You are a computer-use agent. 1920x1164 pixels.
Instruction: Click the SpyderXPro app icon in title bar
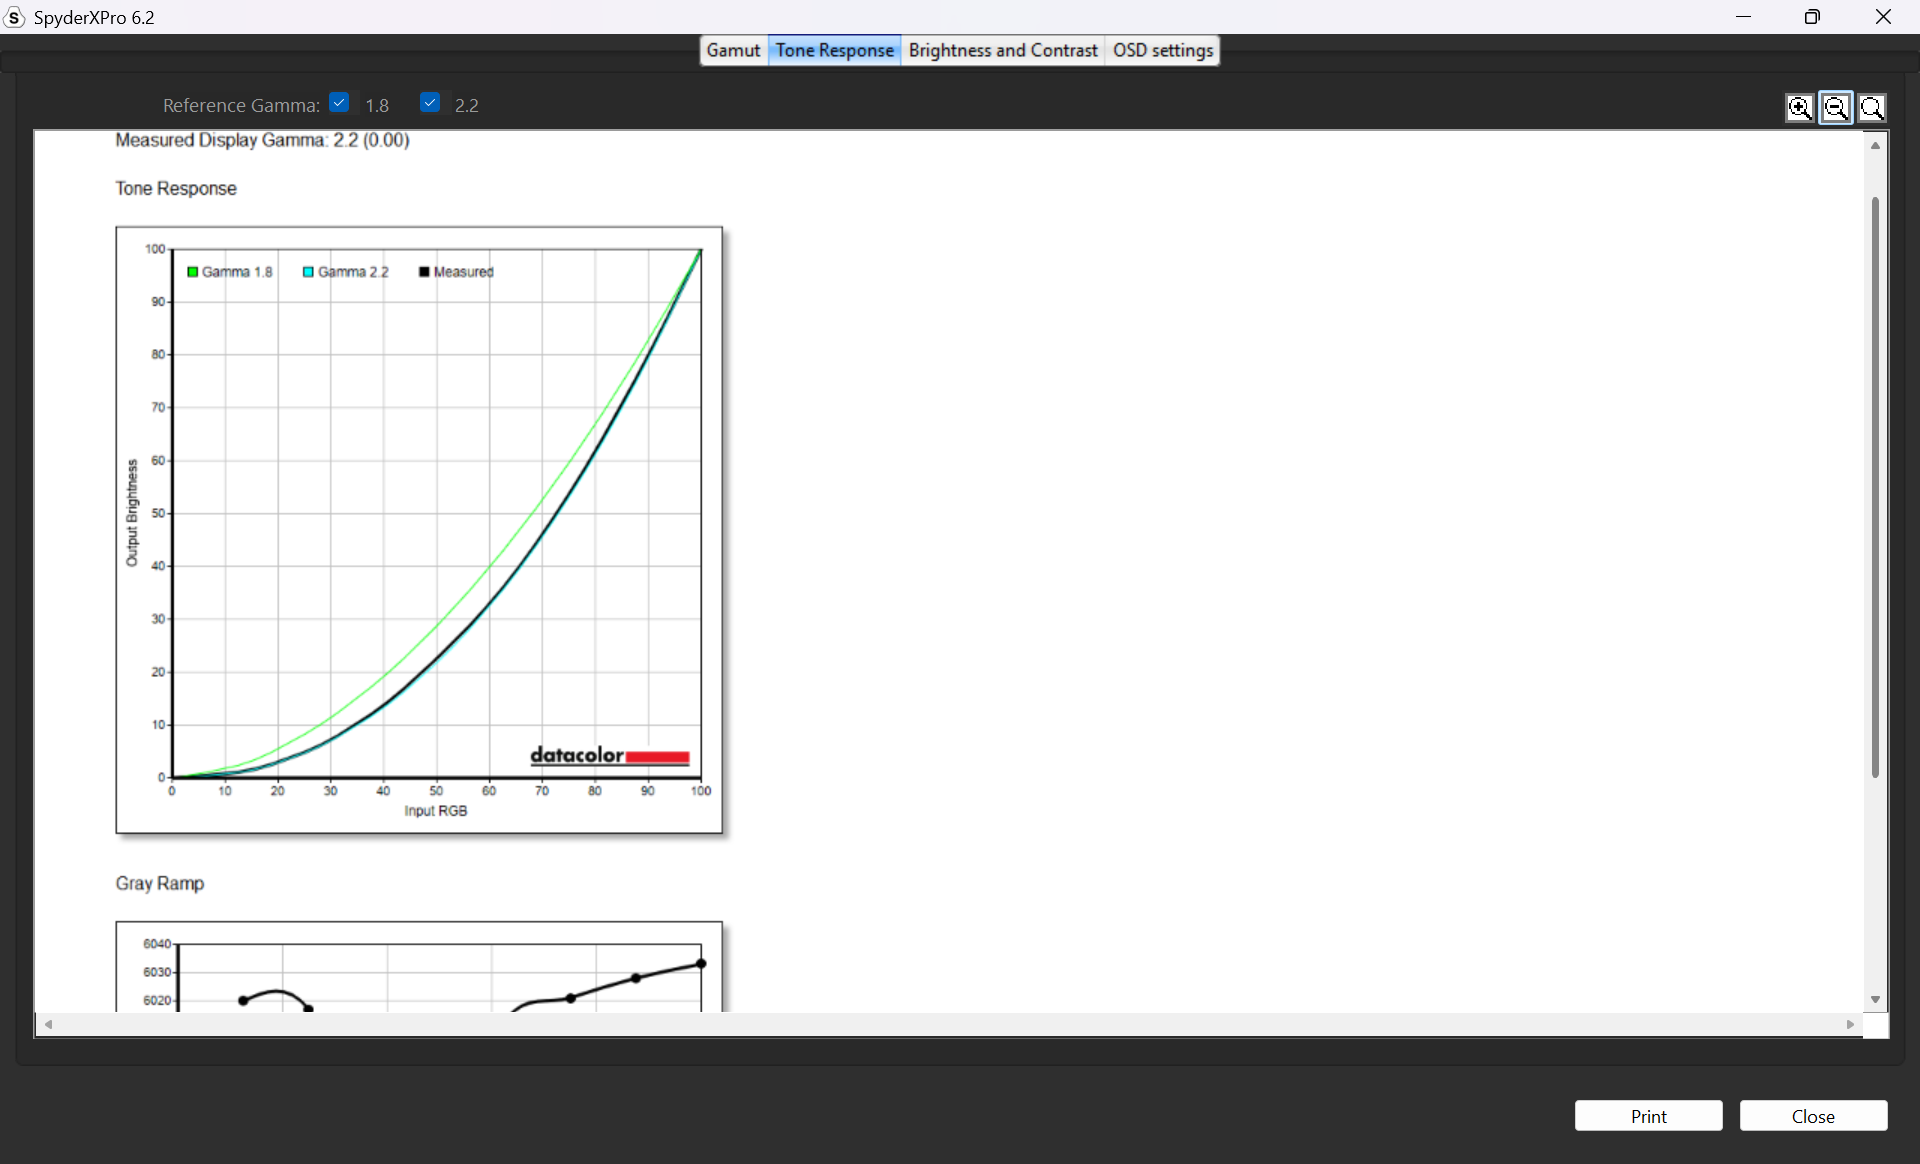(14, 17)
